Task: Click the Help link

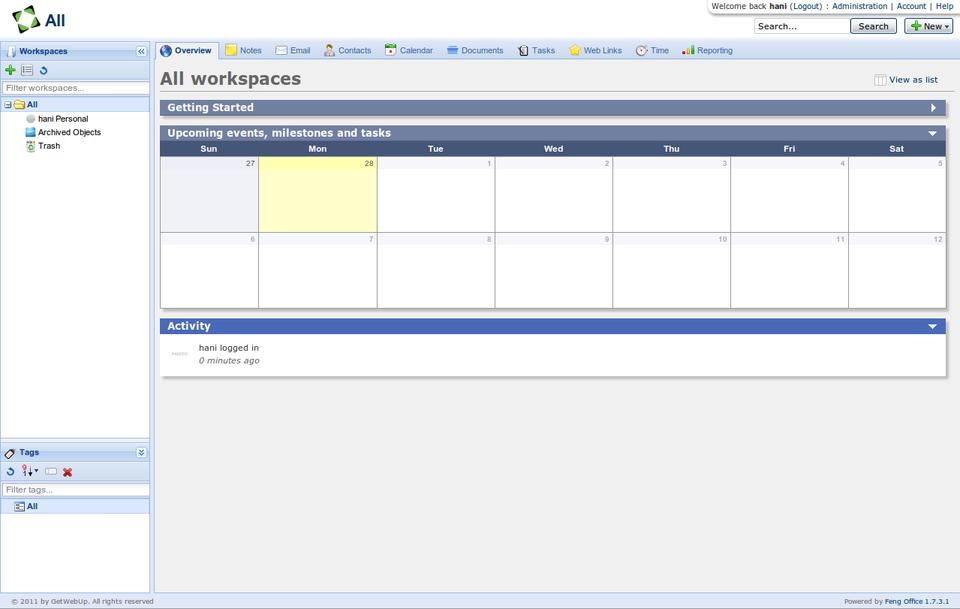Action: pyautogui.click(x=944, y=6)
